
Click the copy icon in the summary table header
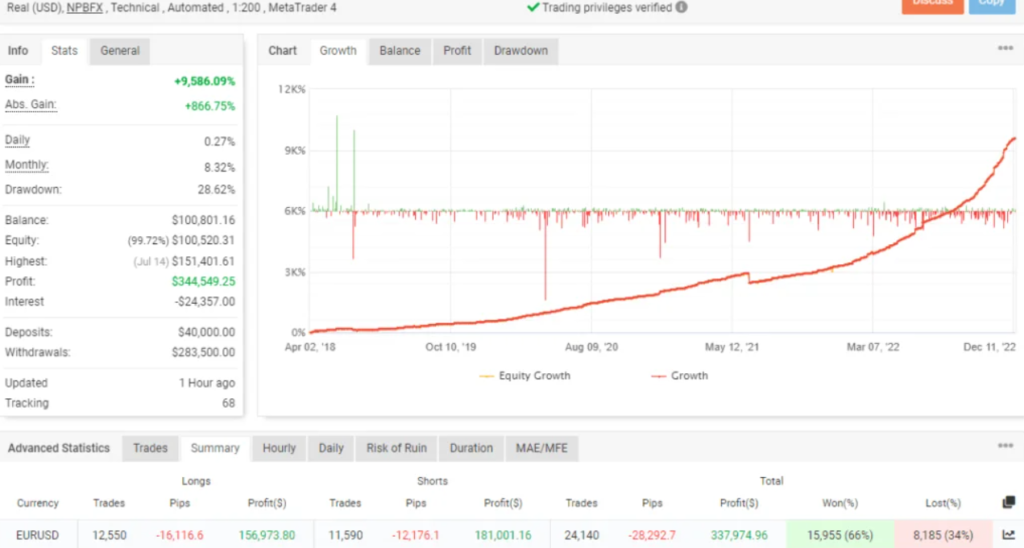1008,503
